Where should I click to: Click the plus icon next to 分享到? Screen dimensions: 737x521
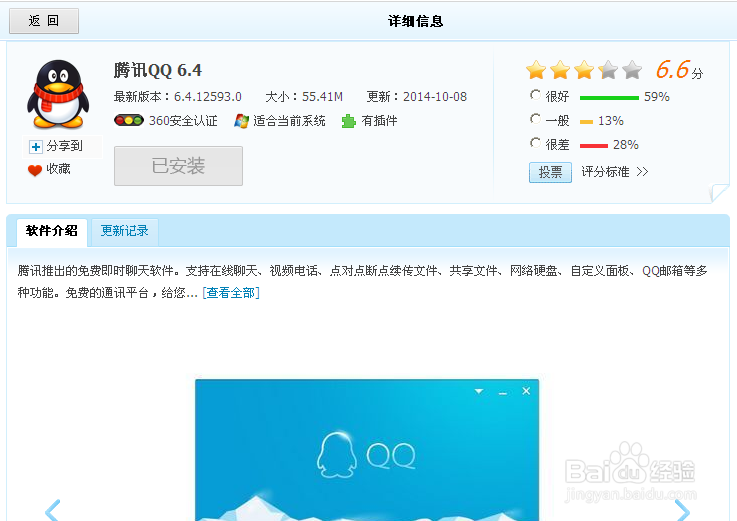click(36, 147)
